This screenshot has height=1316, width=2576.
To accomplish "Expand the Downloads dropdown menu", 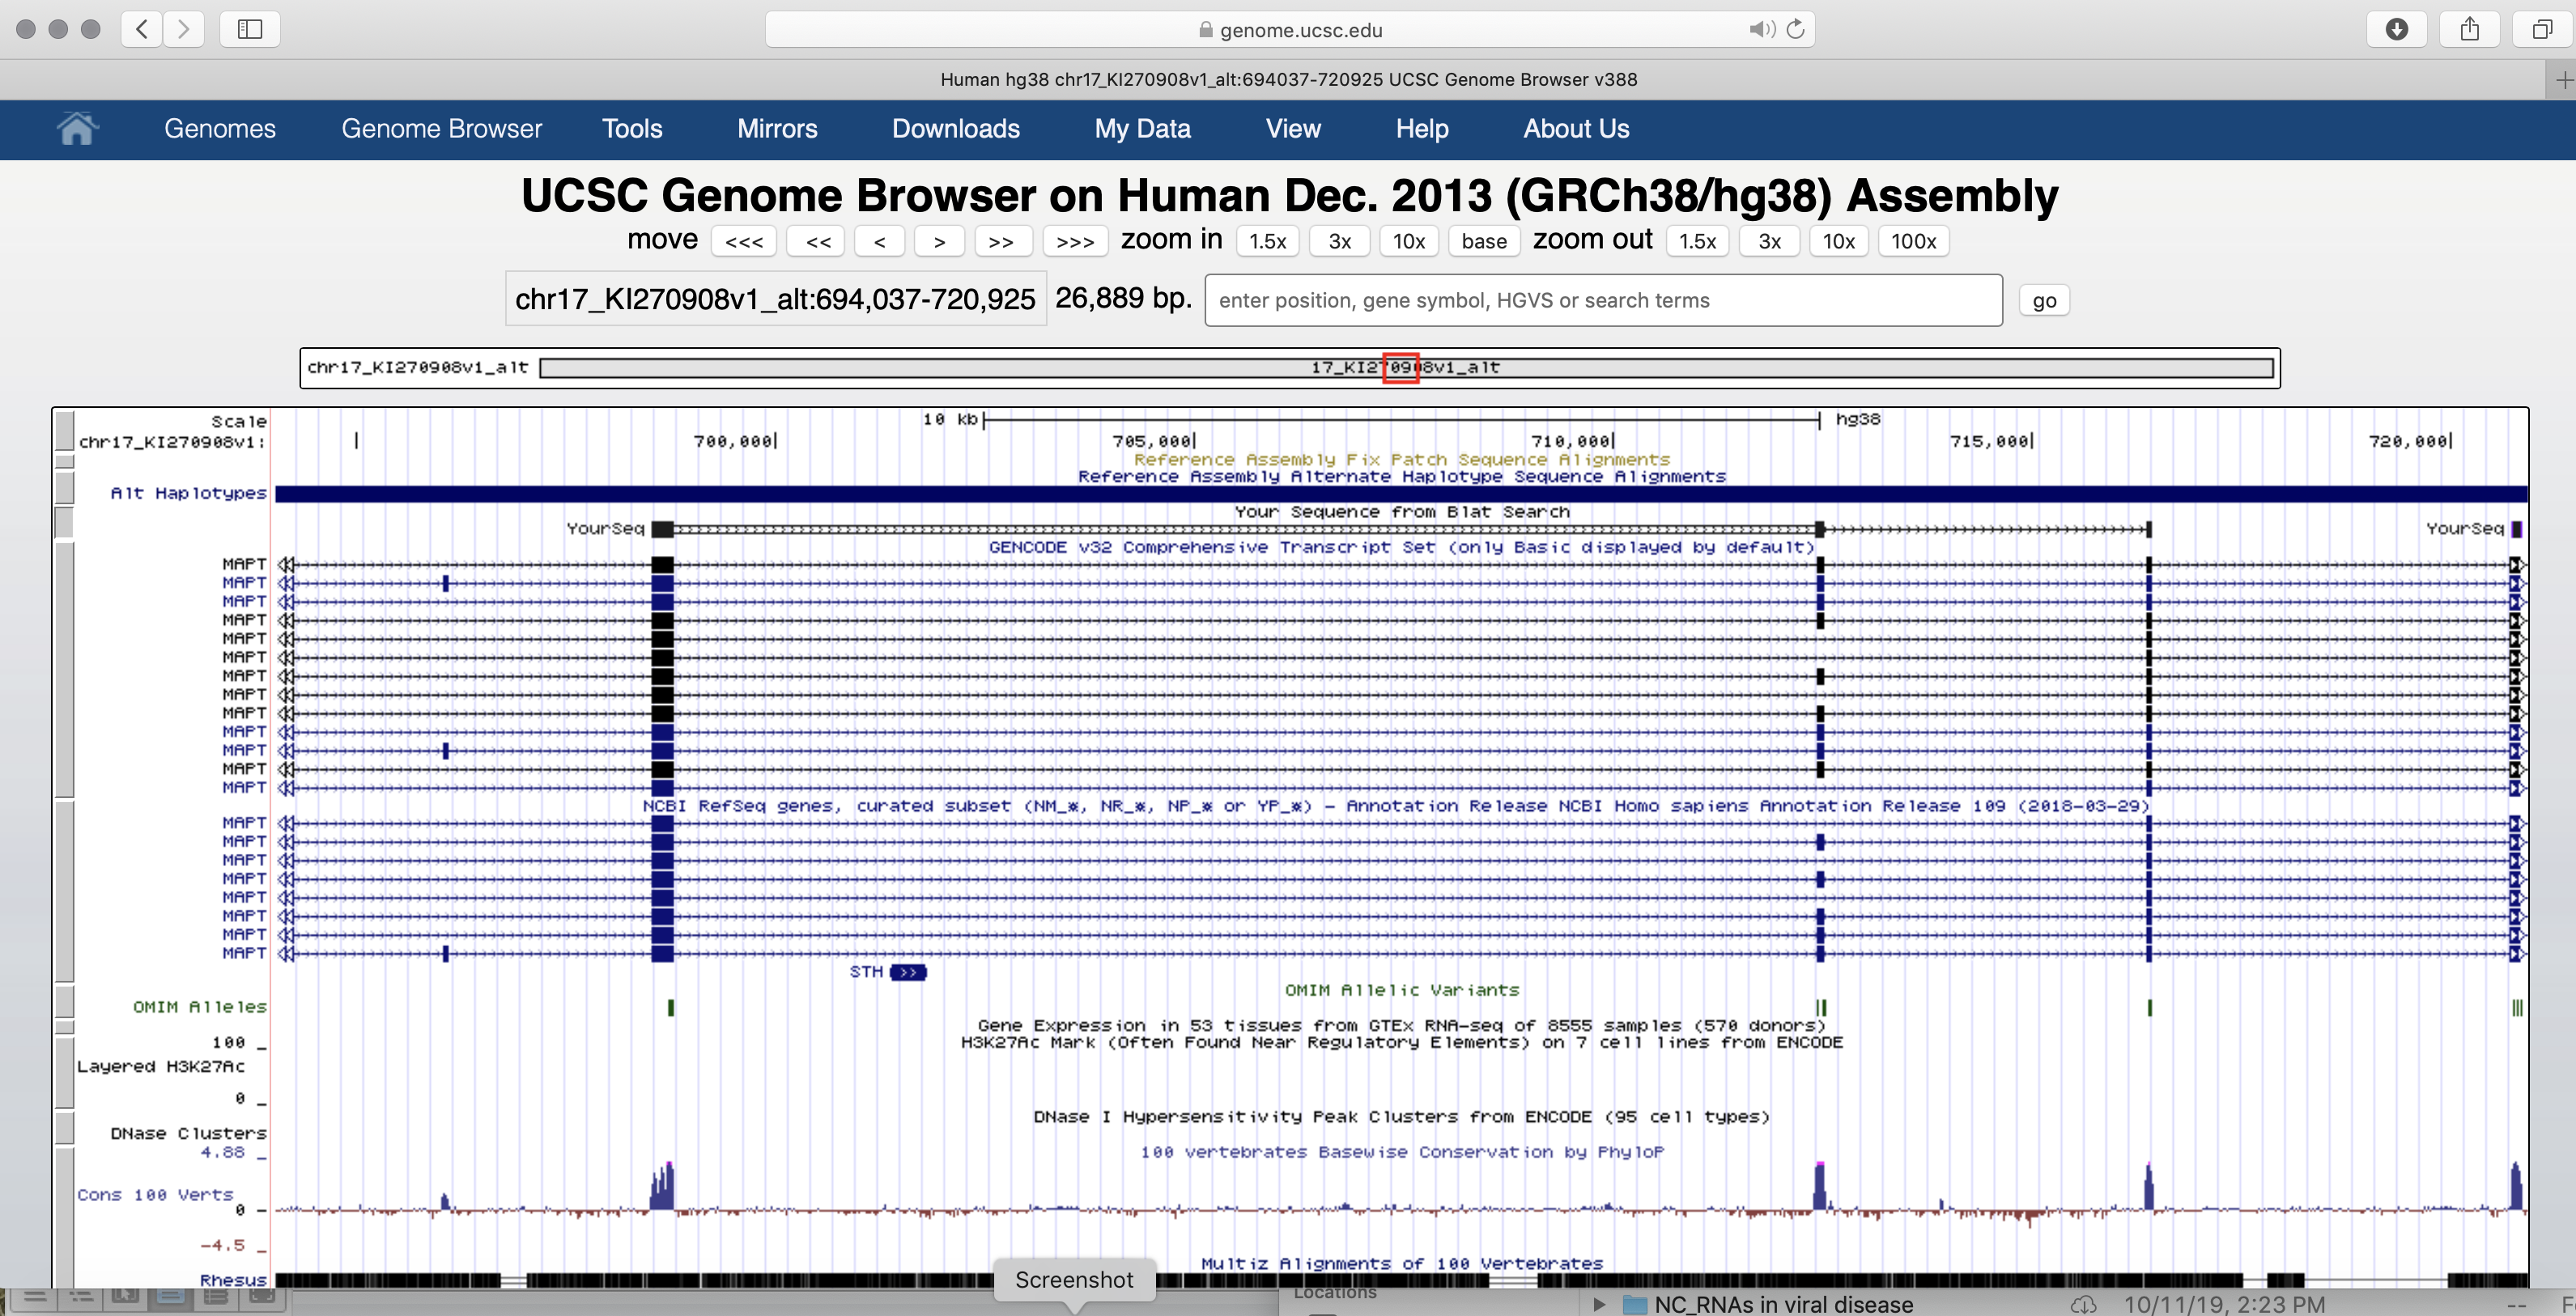I will point(955,129).
